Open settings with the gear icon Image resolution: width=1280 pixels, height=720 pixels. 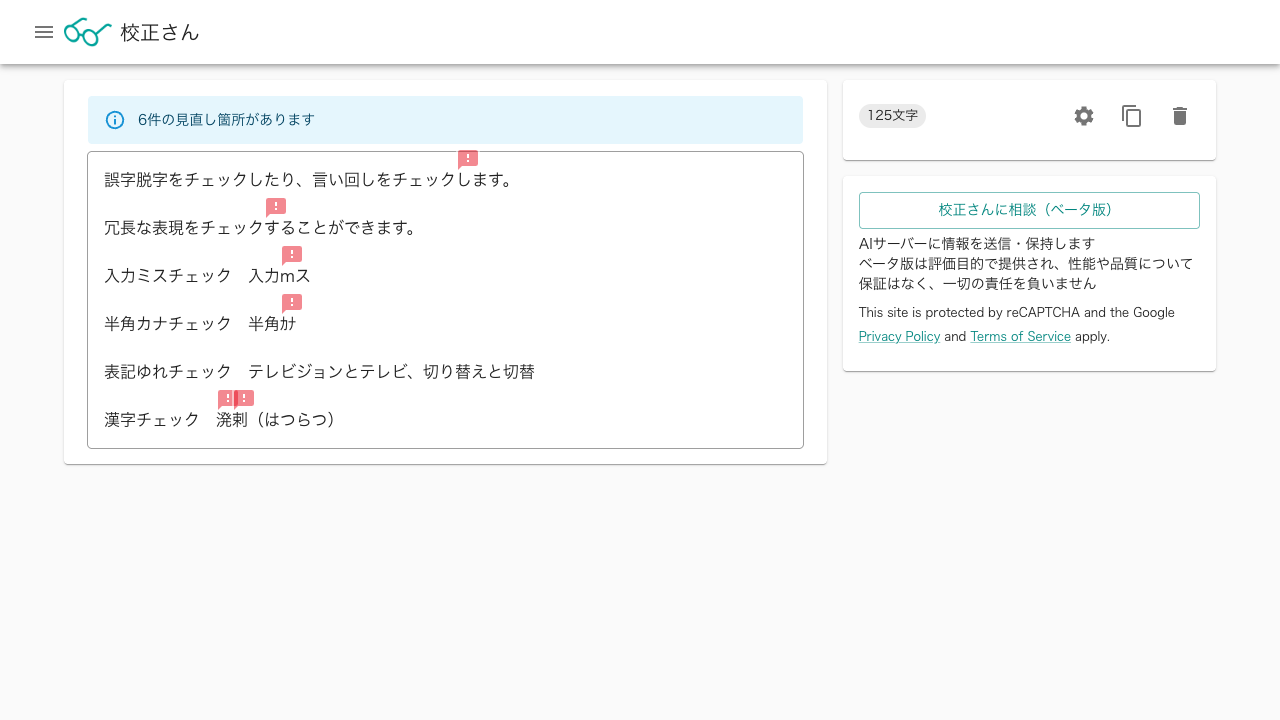1084,116
